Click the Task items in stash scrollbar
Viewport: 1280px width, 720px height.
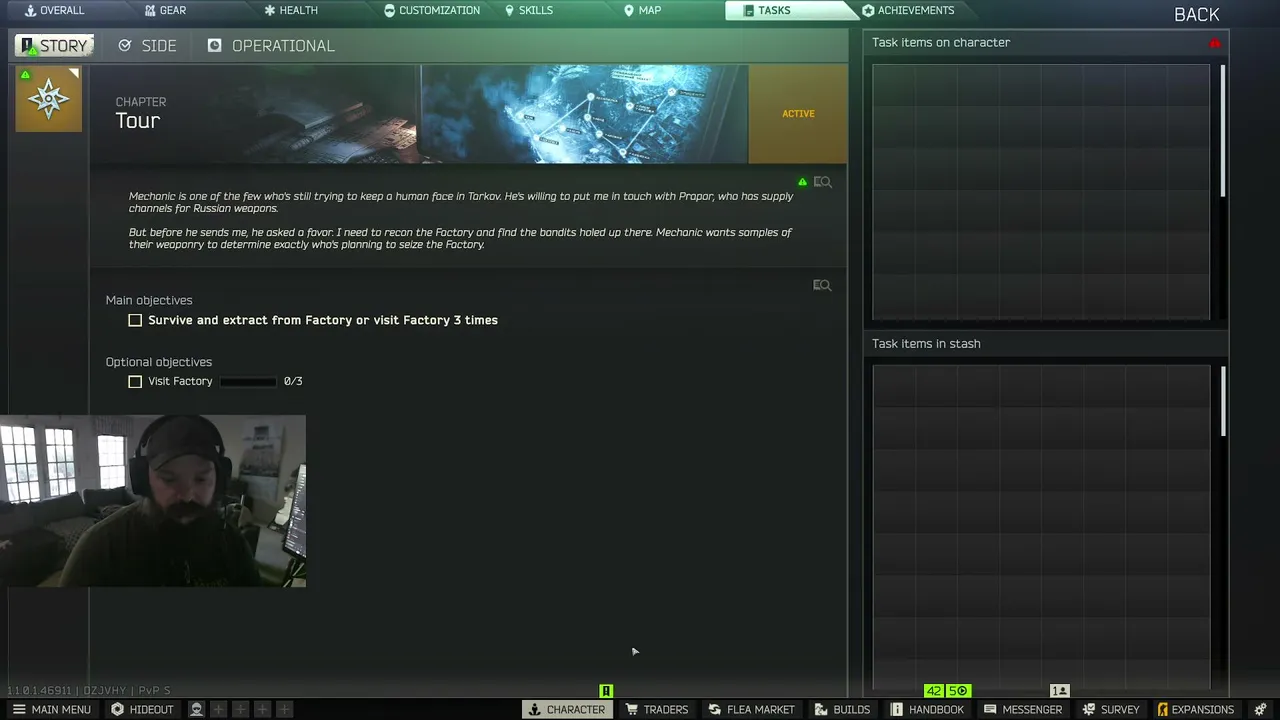1222,401
